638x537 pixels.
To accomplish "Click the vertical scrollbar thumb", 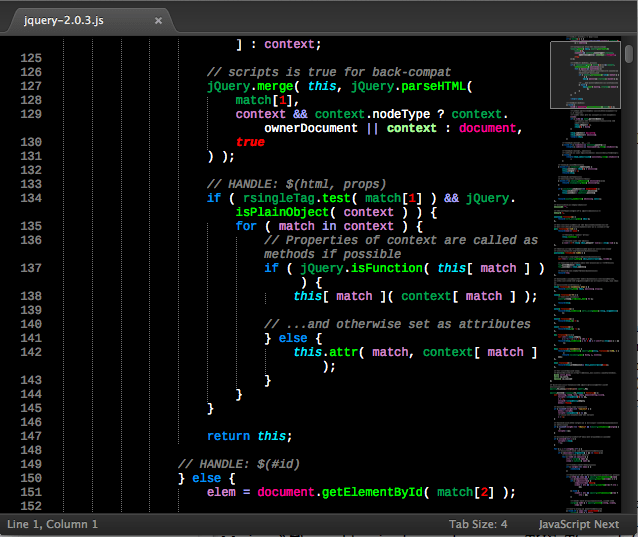I will 629,54.
